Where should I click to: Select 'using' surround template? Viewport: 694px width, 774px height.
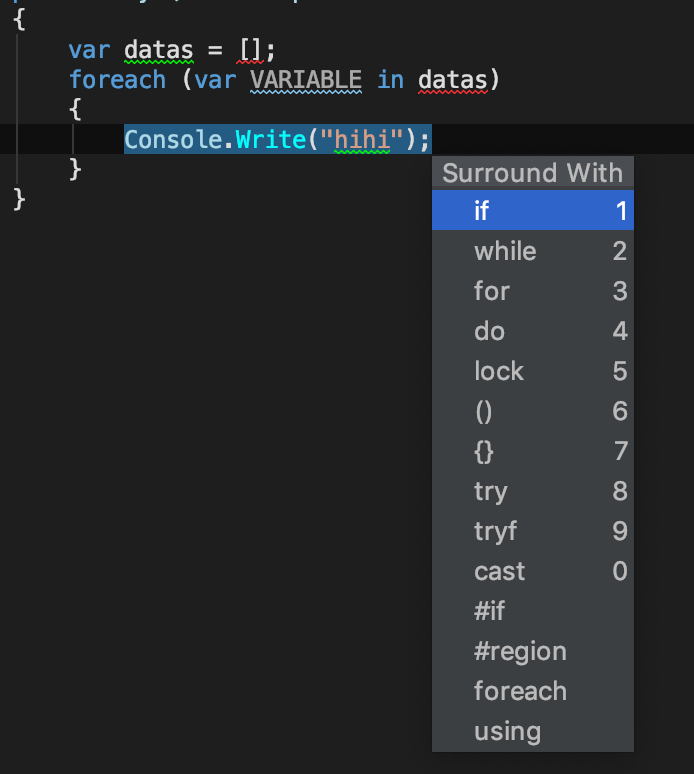coord(531,731)
